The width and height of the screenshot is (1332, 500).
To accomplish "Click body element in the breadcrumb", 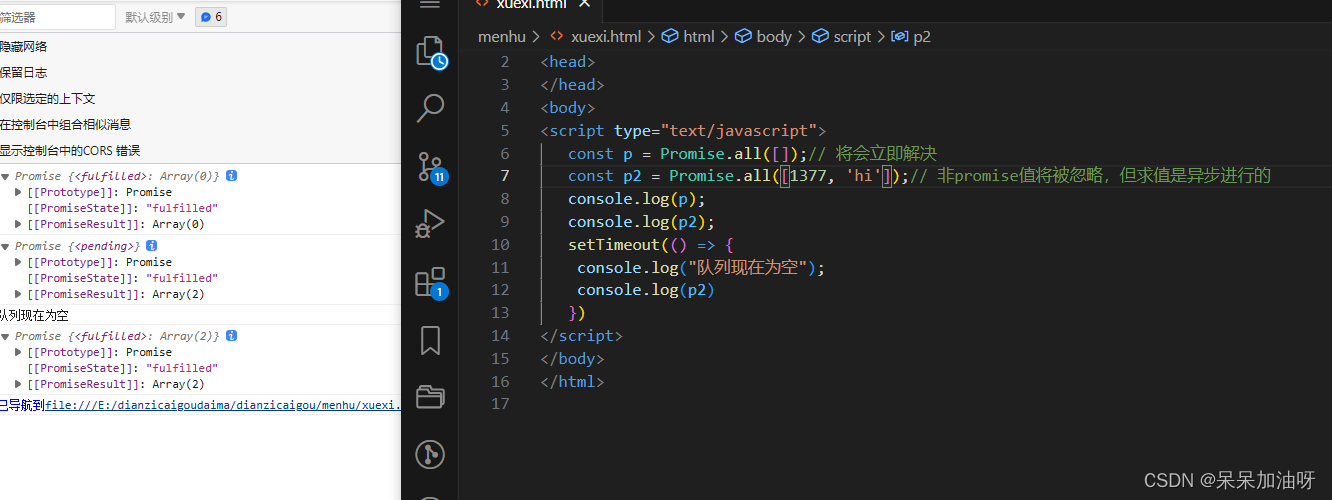I will tap(774, 36).
